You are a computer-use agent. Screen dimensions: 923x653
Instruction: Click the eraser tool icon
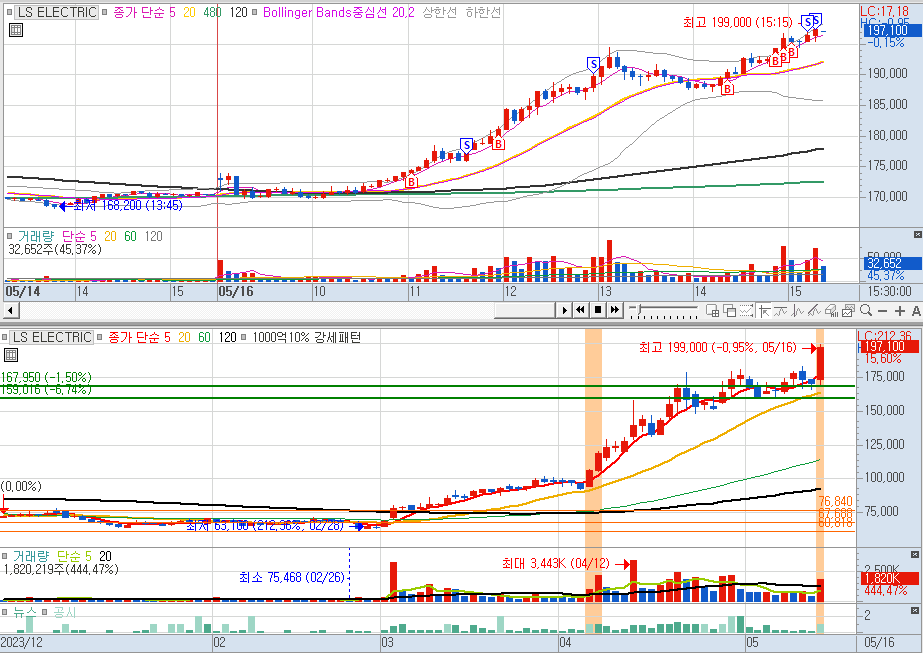[831, 310]
